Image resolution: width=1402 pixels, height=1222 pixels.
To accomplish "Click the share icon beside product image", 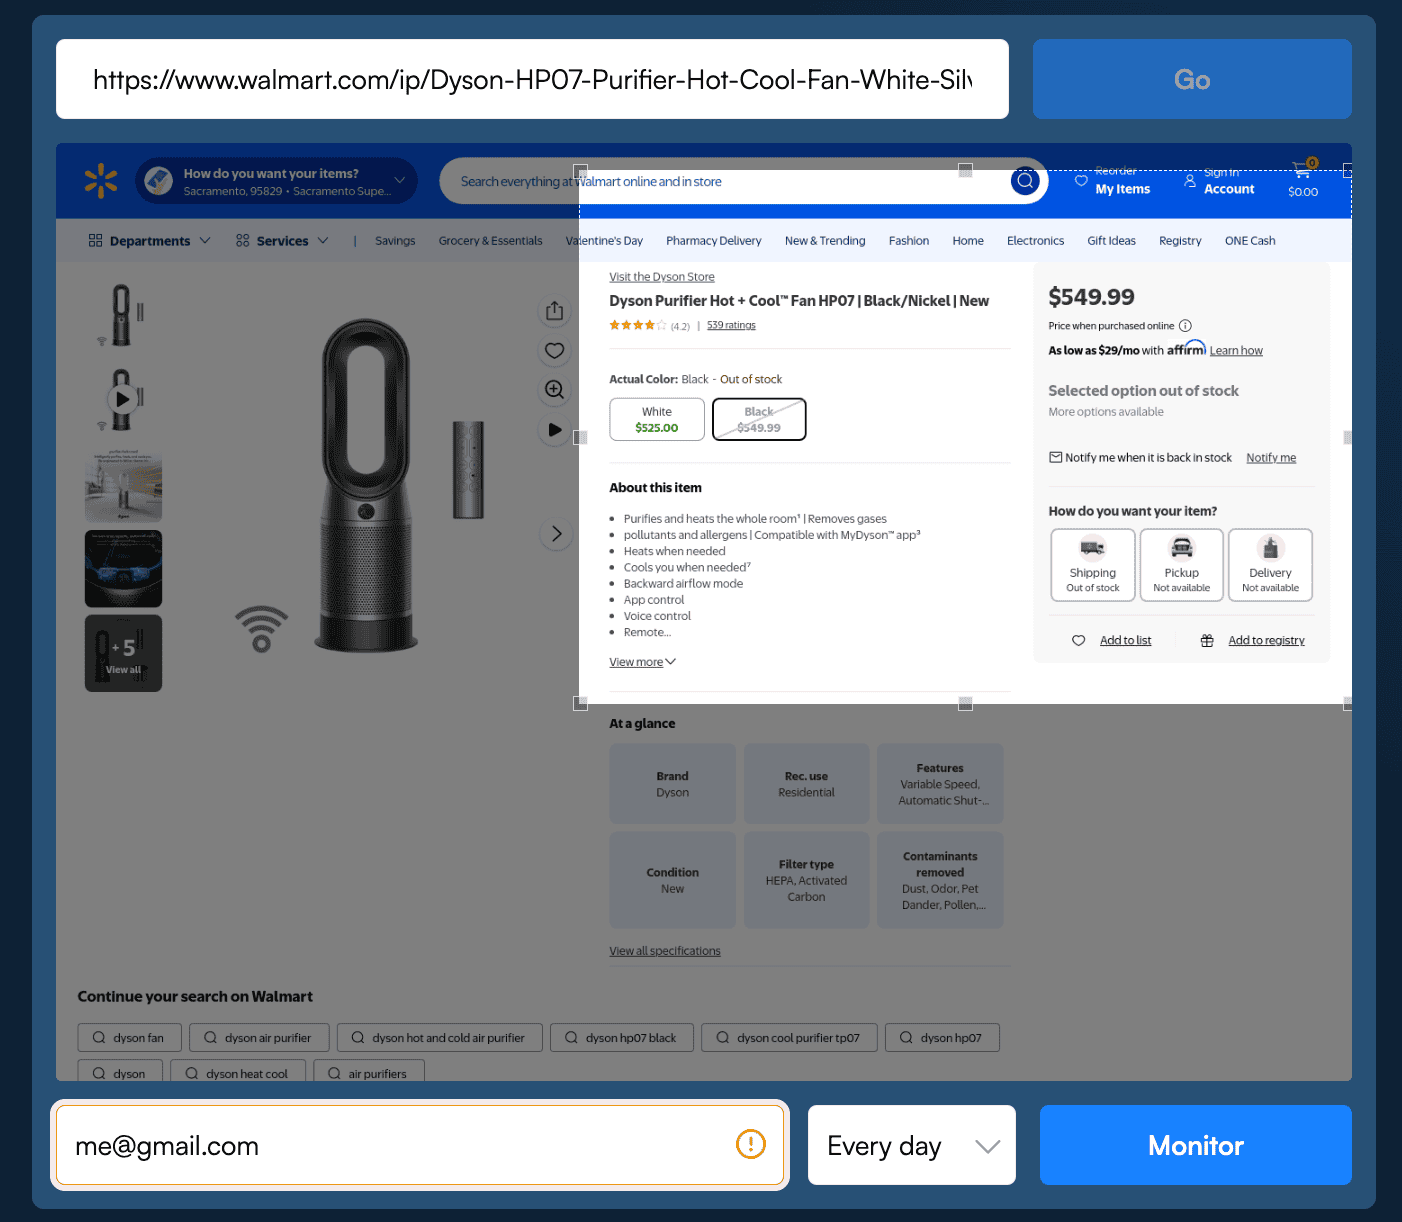I will 555,311.
